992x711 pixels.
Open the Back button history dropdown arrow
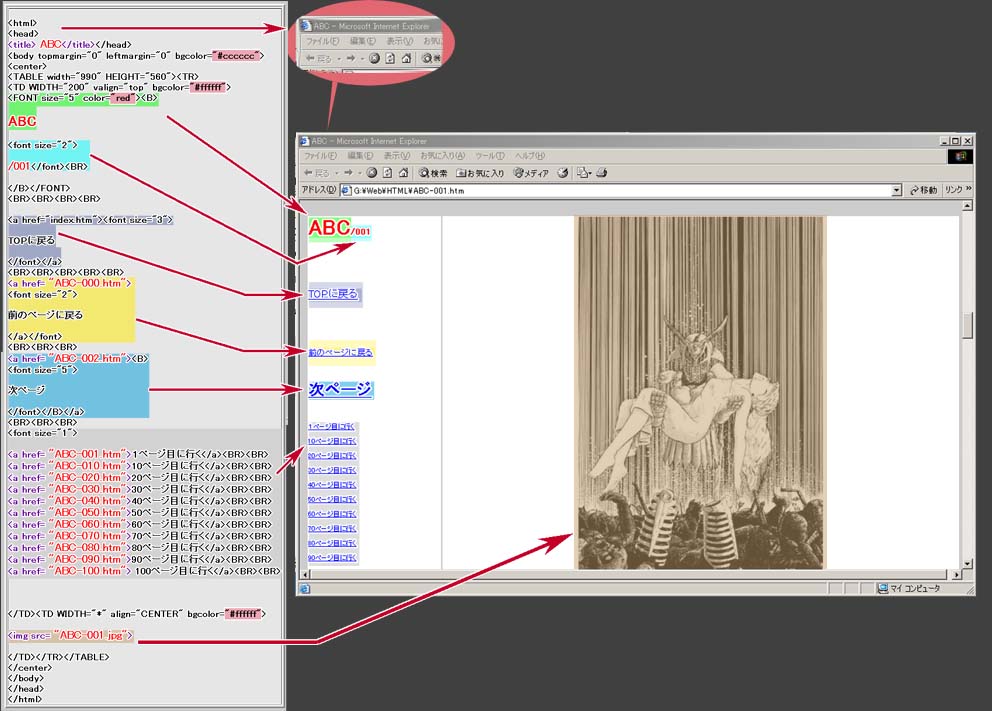(x=335, y=173)
